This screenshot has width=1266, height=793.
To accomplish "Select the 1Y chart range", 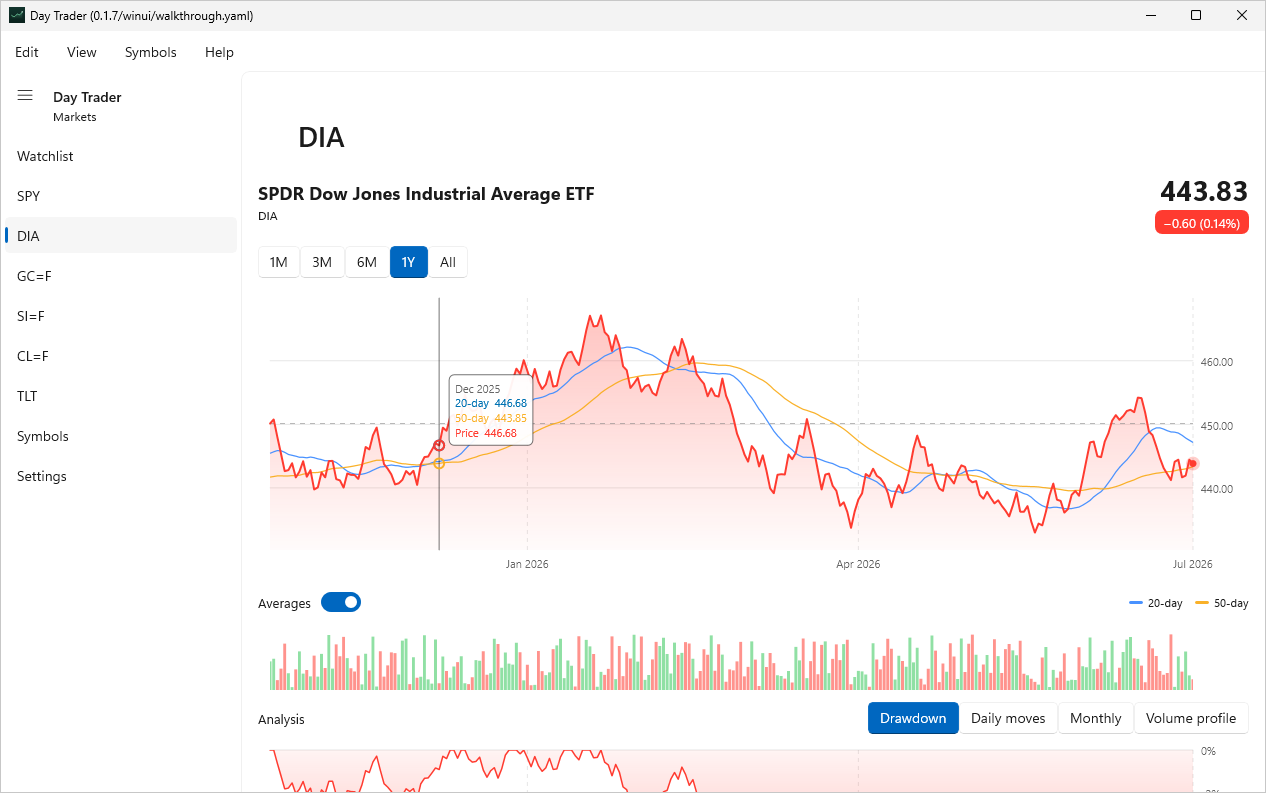I will click(408, 262).
